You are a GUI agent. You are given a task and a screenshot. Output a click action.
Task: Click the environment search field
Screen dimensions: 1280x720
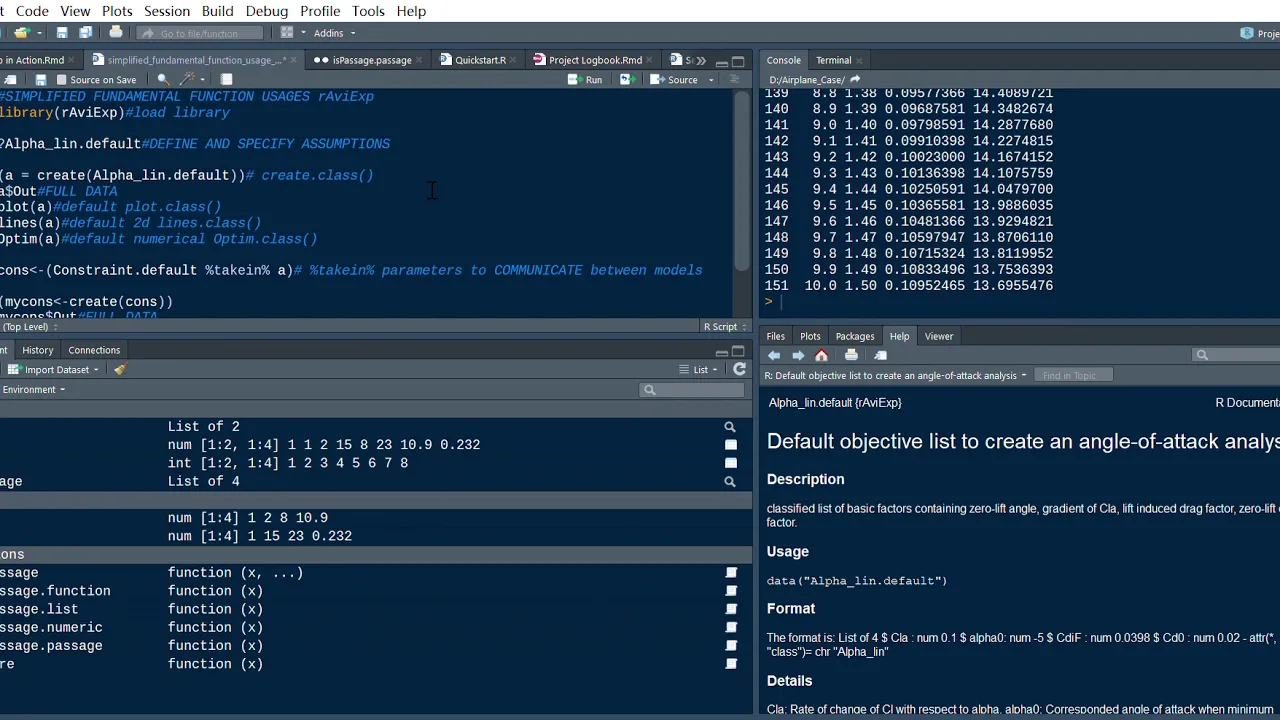pyautogui.click(x=692, y=390)
